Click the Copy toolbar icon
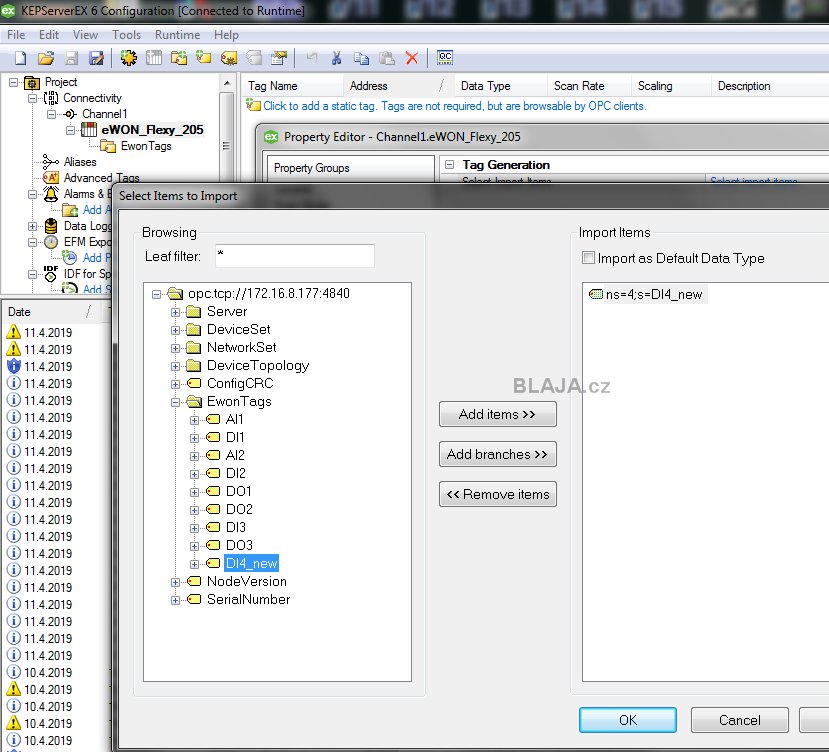The image size is (829, 752). [362, 58]
